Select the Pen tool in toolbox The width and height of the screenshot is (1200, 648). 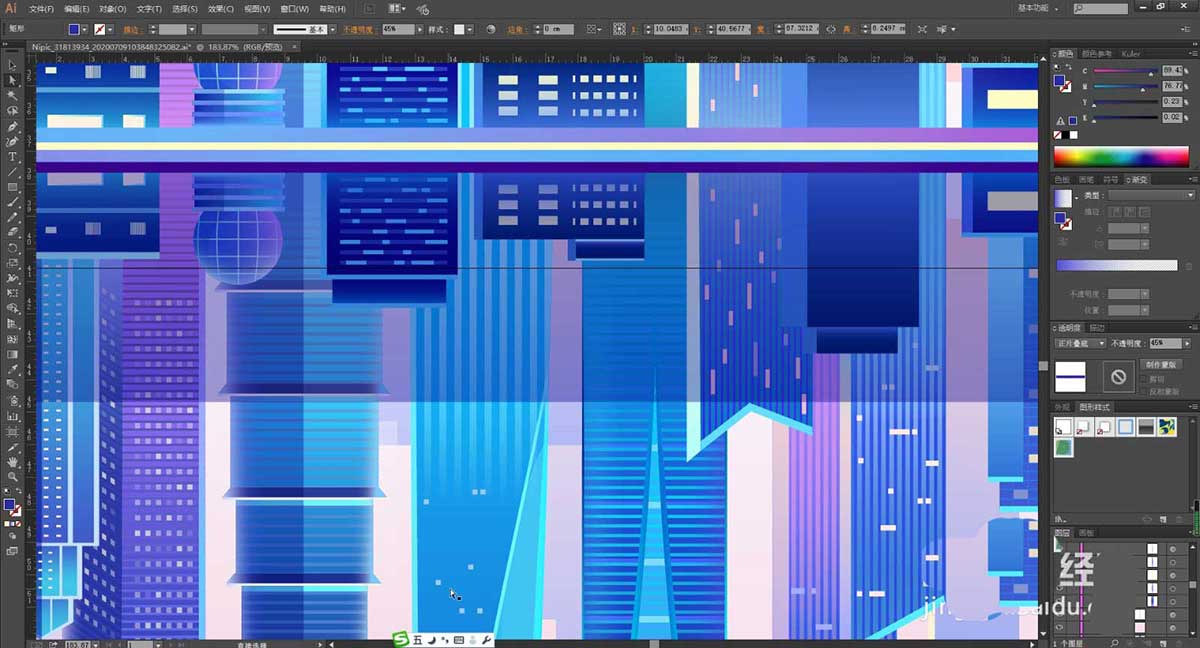[13, 127]
